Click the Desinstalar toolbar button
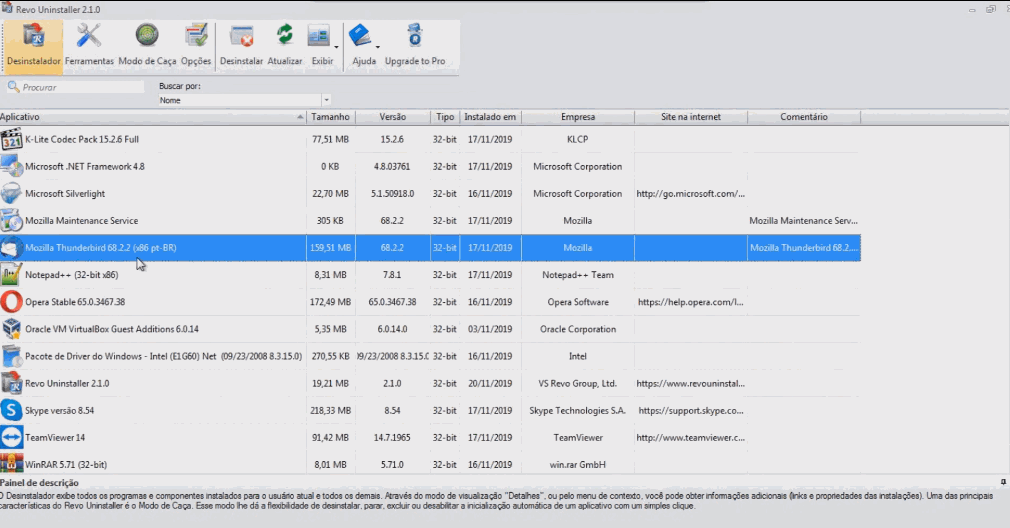Viewport: 1010px width, 528px height. pyautogui.click(x=242, y=44)
